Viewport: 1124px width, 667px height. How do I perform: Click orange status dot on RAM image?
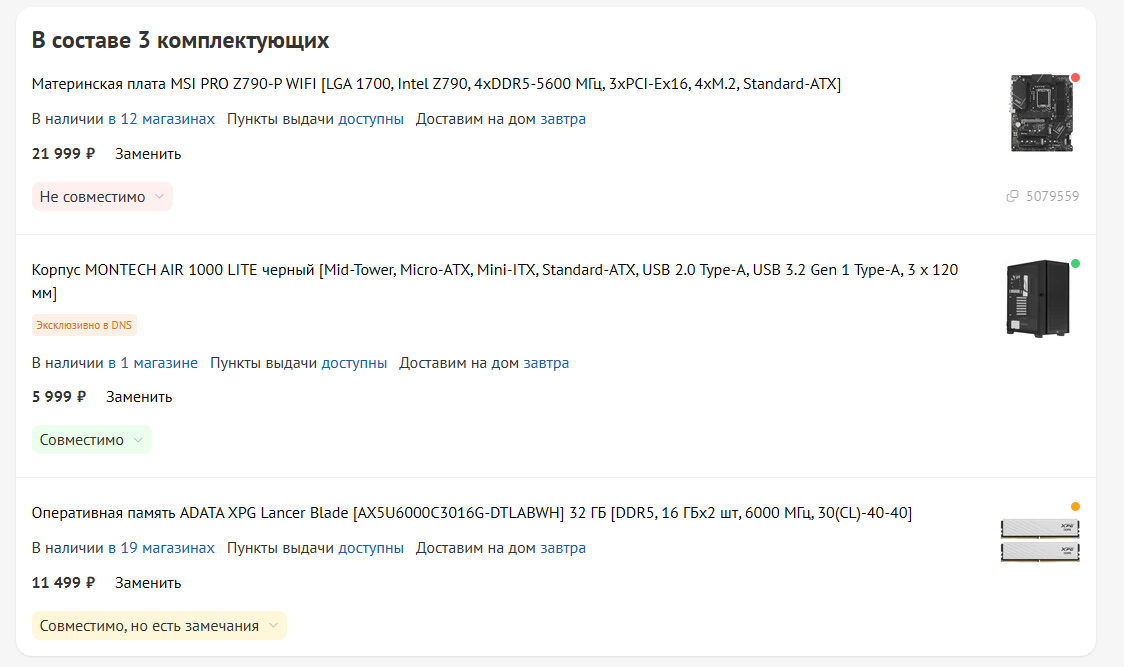pos(1075,506)
